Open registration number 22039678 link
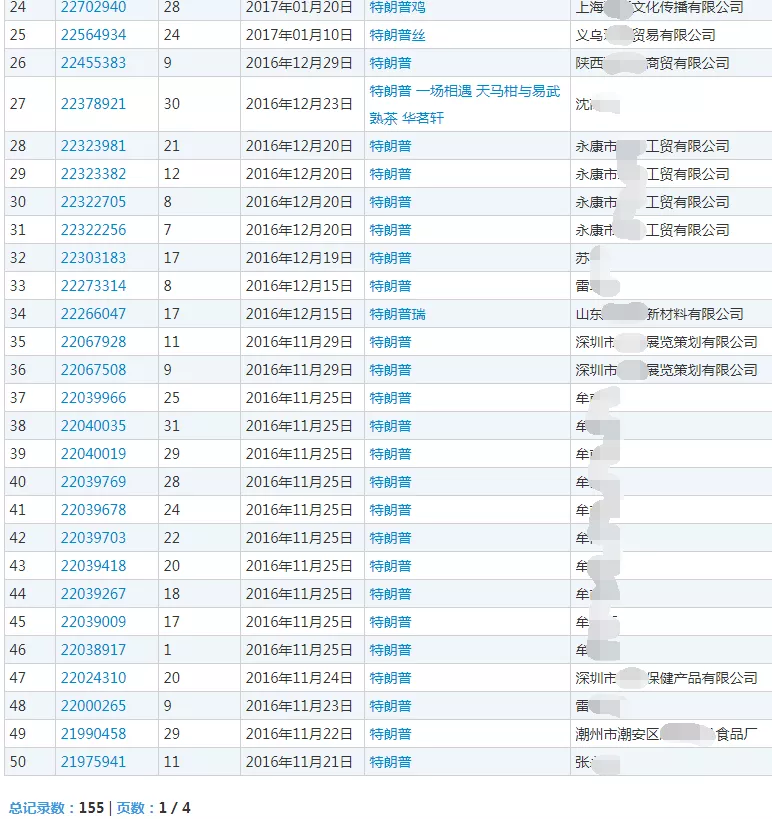 click(93, 510)
